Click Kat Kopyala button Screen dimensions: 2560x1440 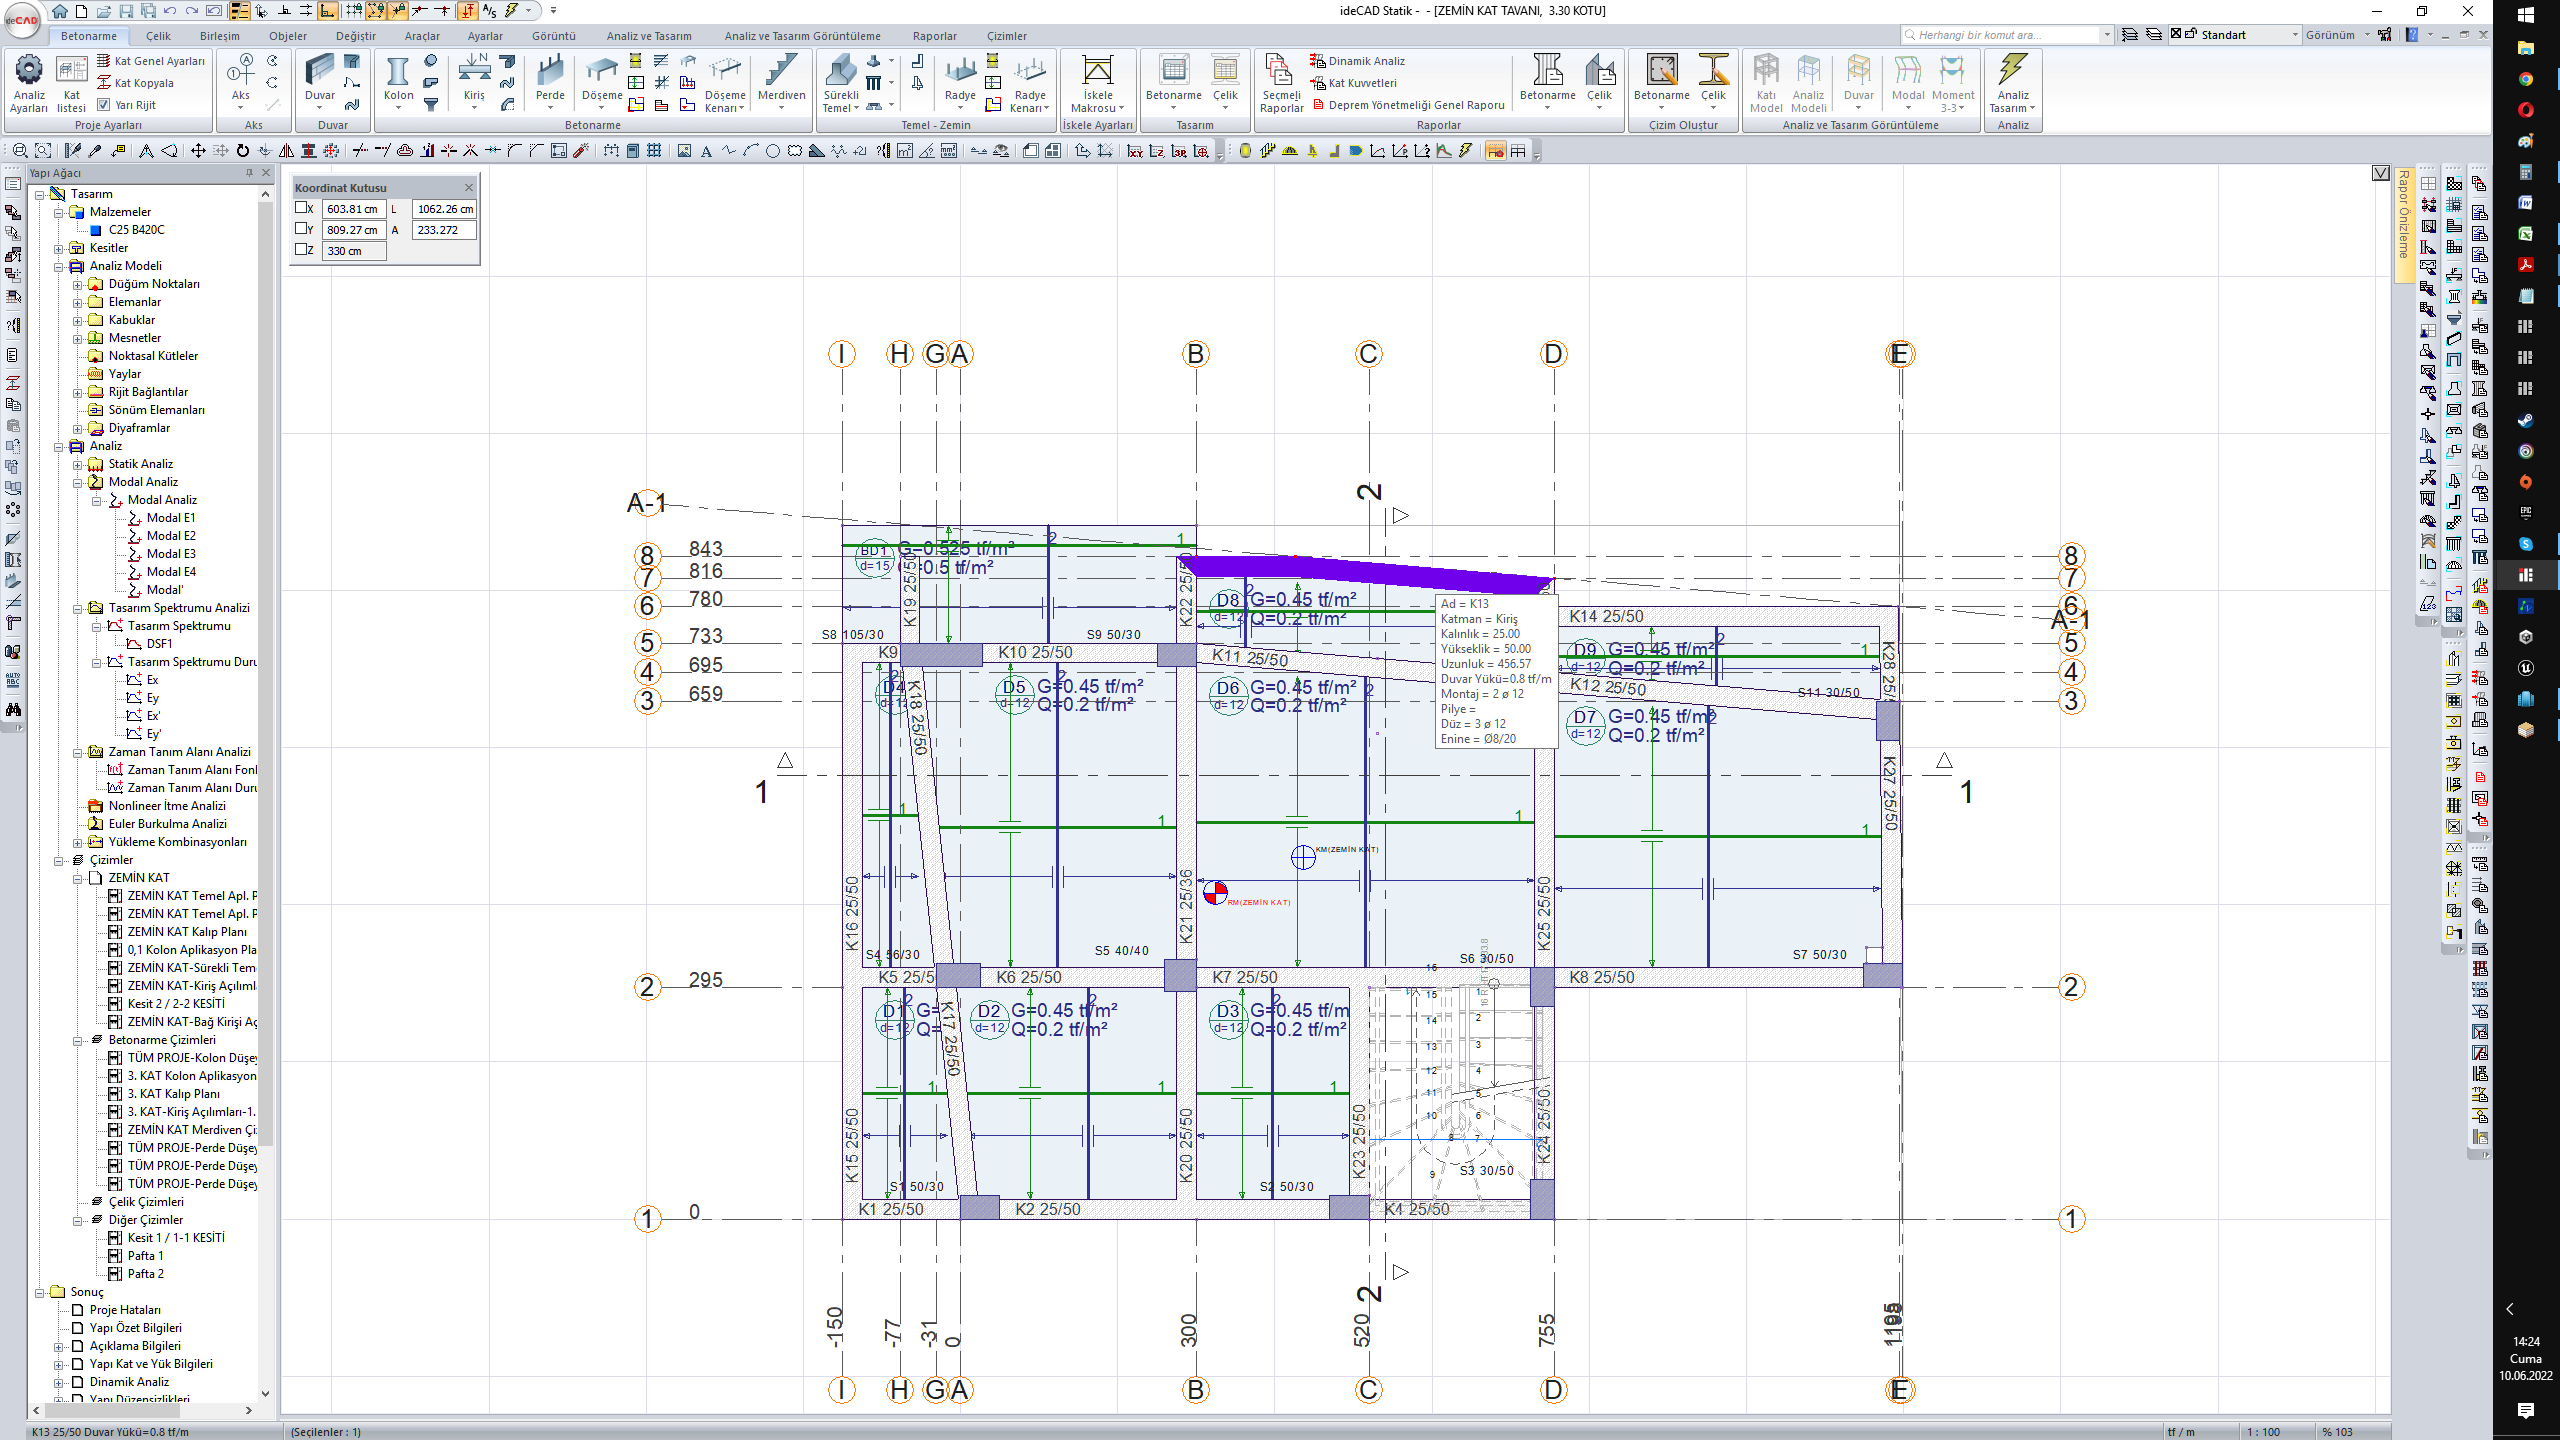135,83
